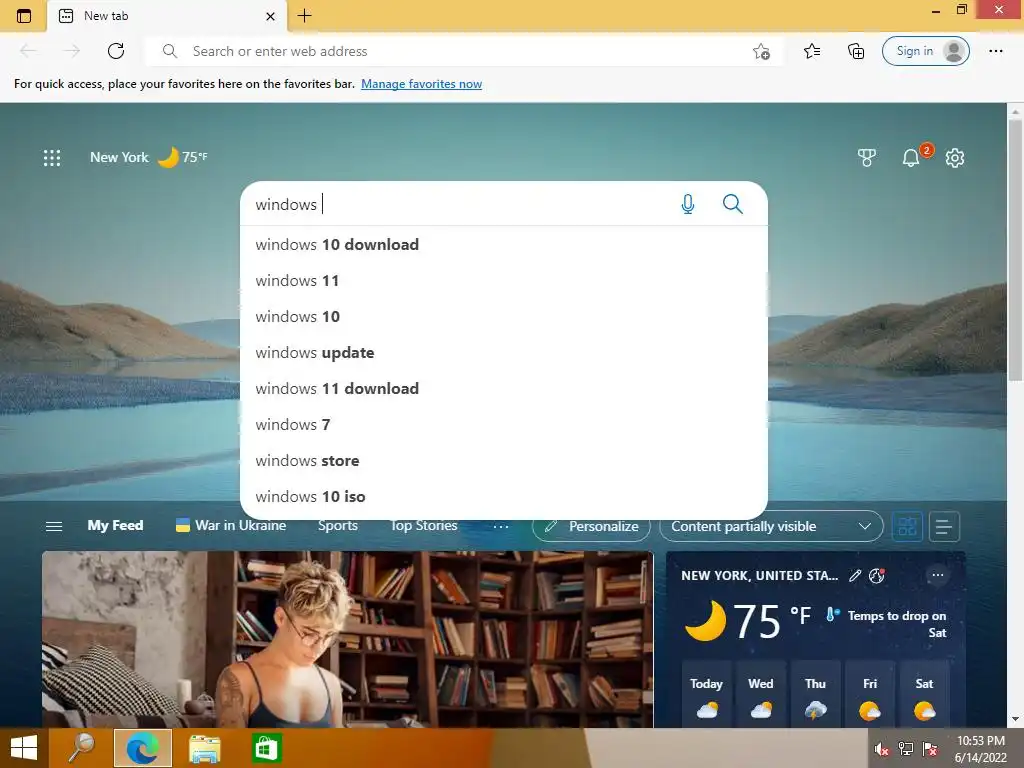Image resolution: width=1024 pixels, height=768 pixels.
Task: Choose suggestion windows 7
Action: (504, 424)
